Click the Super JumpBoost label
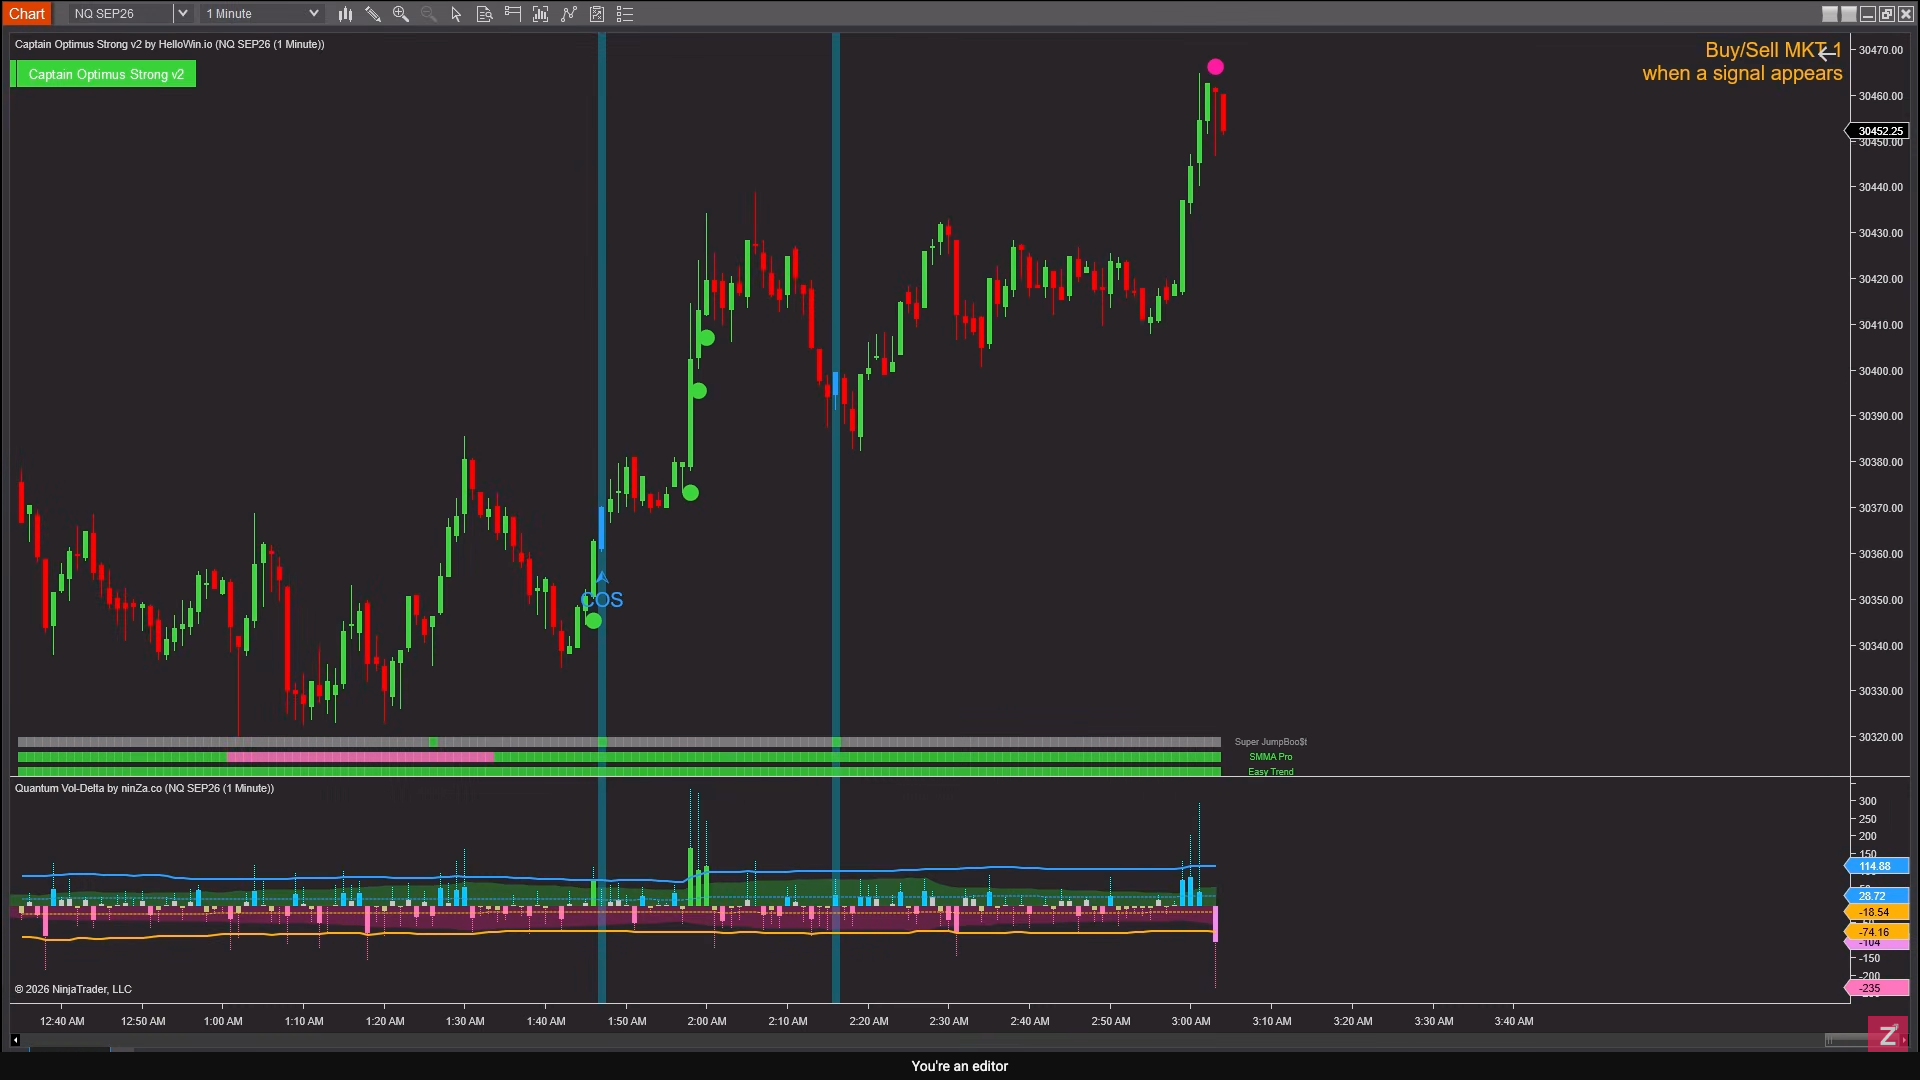 click(x=1271, y=742)
